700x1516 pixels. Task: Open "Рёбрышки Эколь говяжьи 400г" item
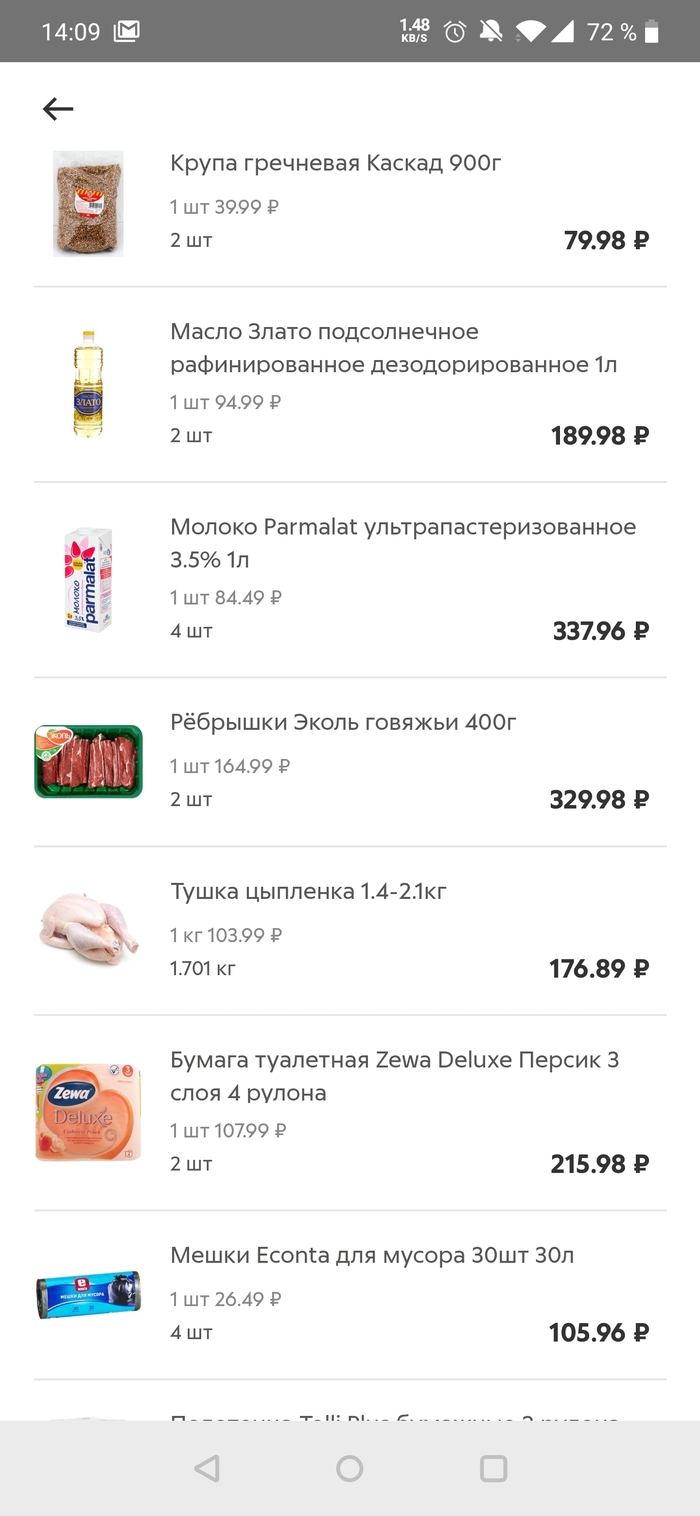click(343, 722)
